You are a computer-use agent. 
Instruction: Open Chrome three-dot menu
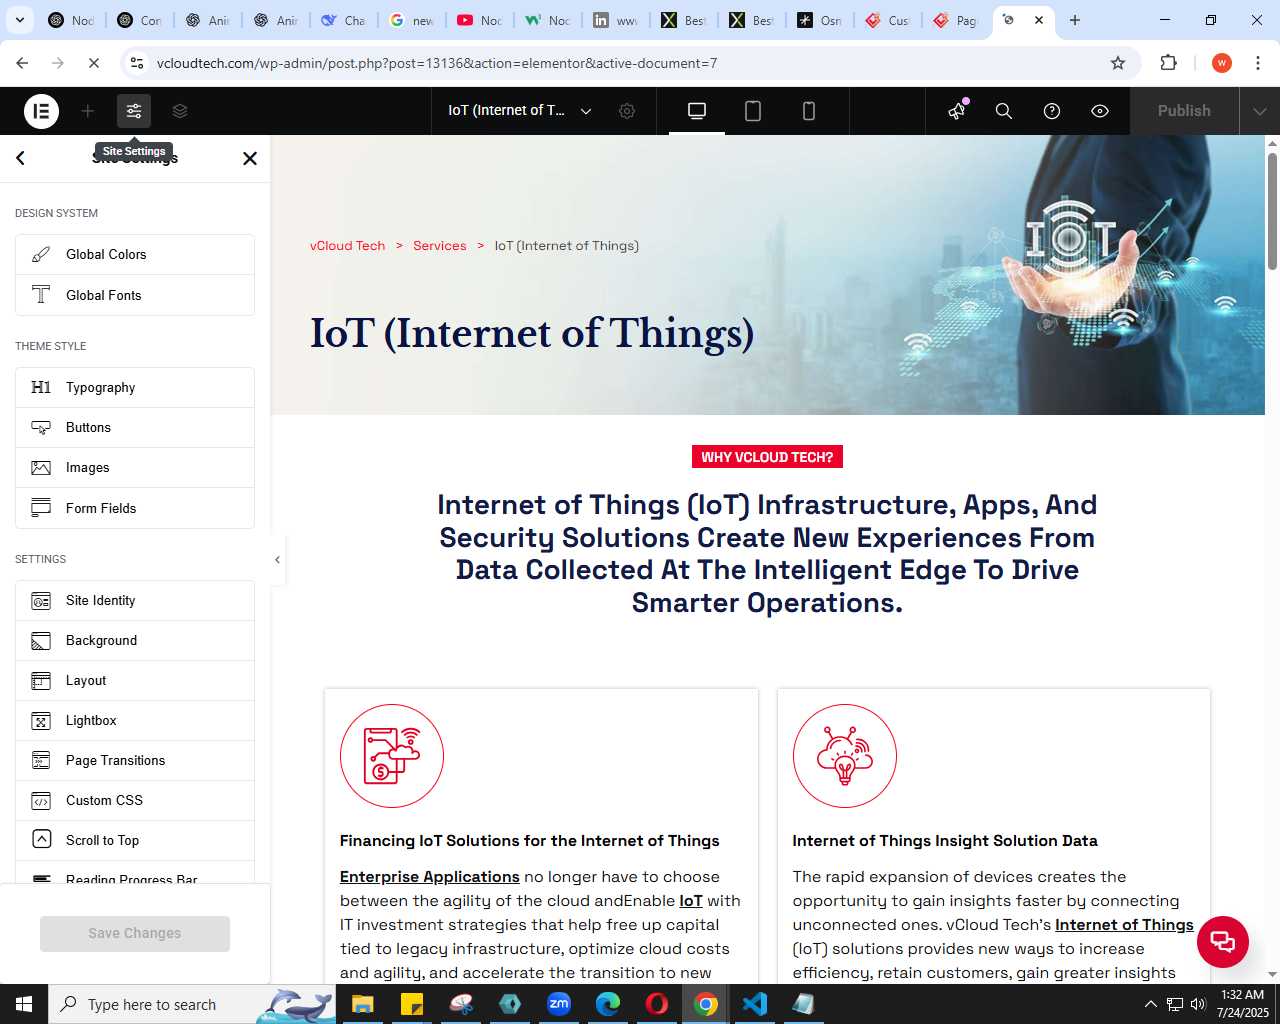[1258, 63]
